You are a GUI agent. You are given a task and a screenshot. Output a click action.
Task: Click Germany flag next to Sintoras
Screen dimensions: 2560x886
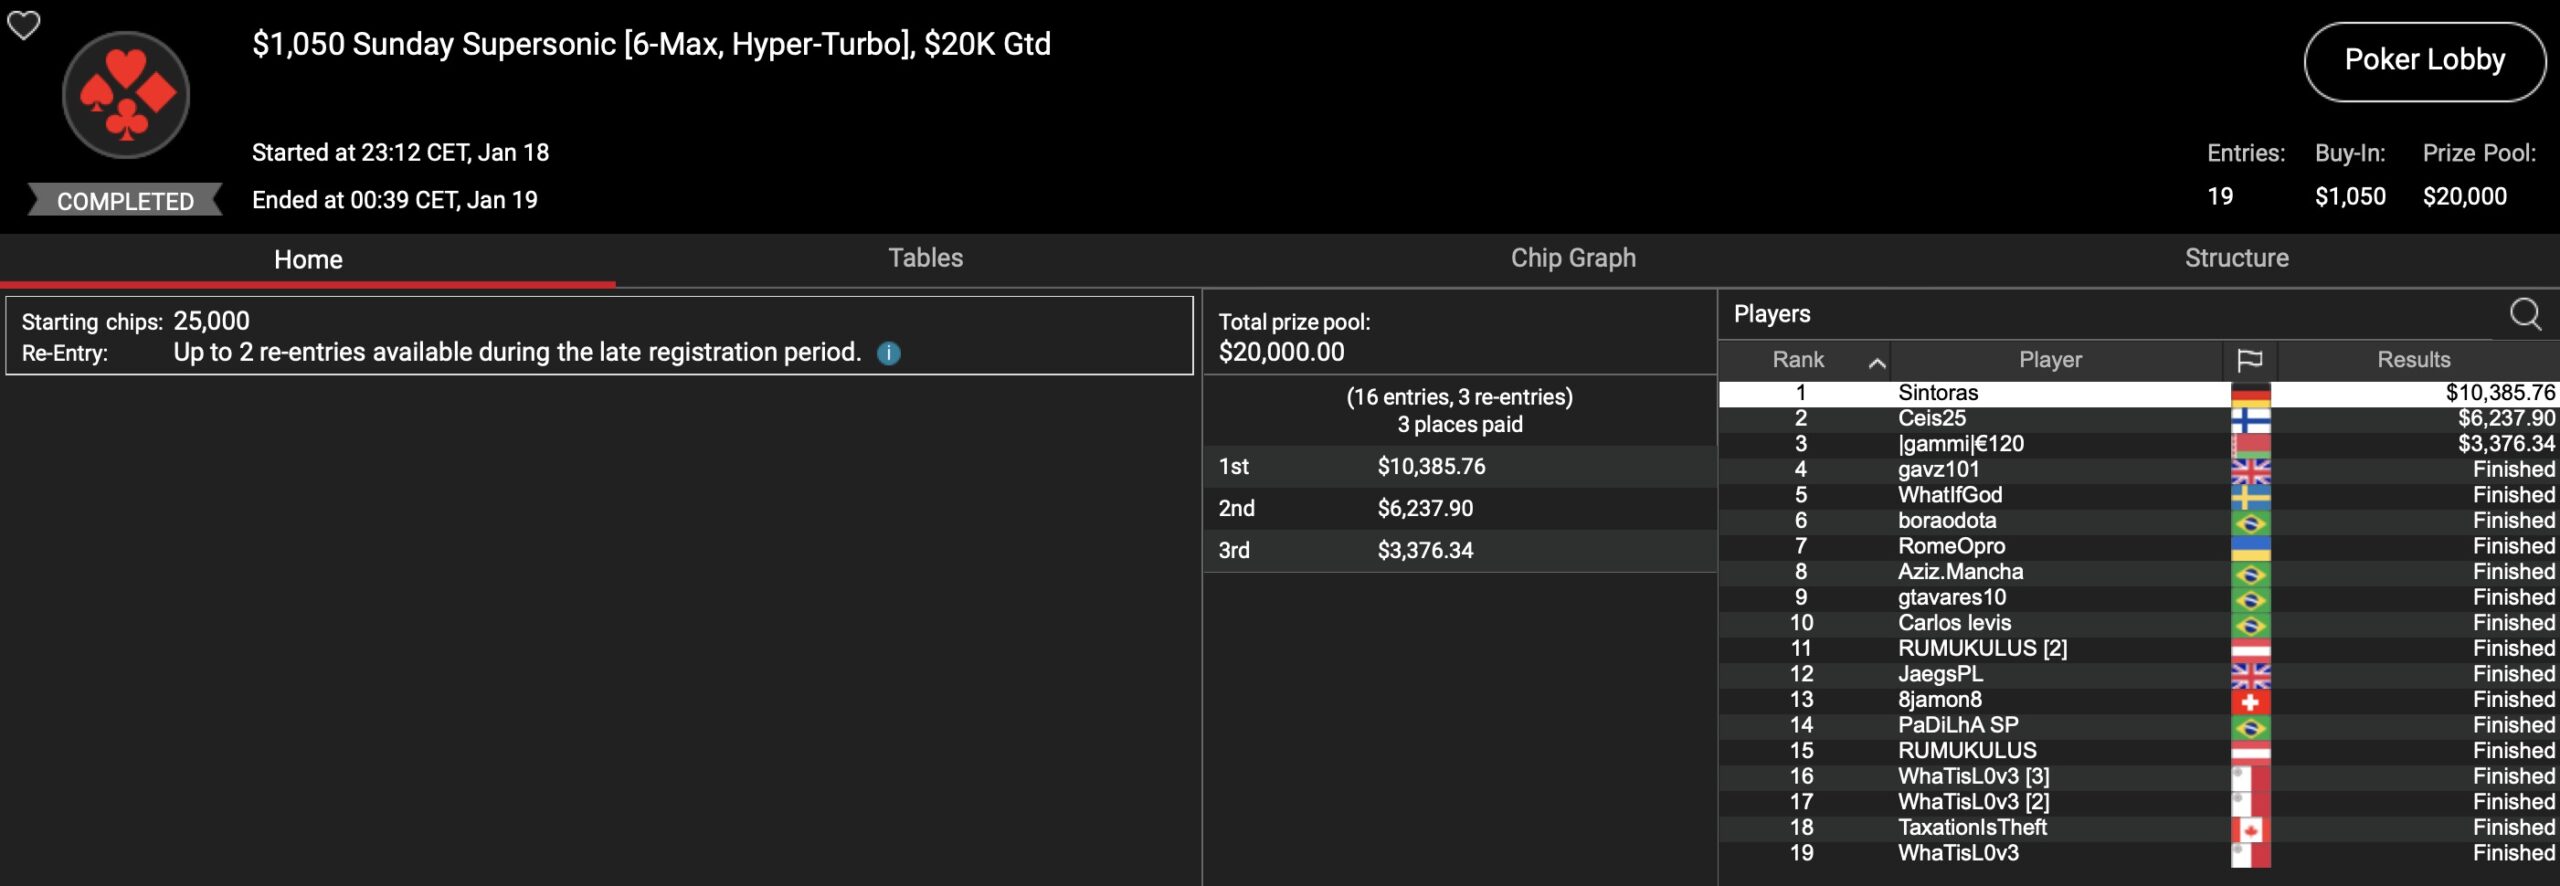[x=2250, y=394]
